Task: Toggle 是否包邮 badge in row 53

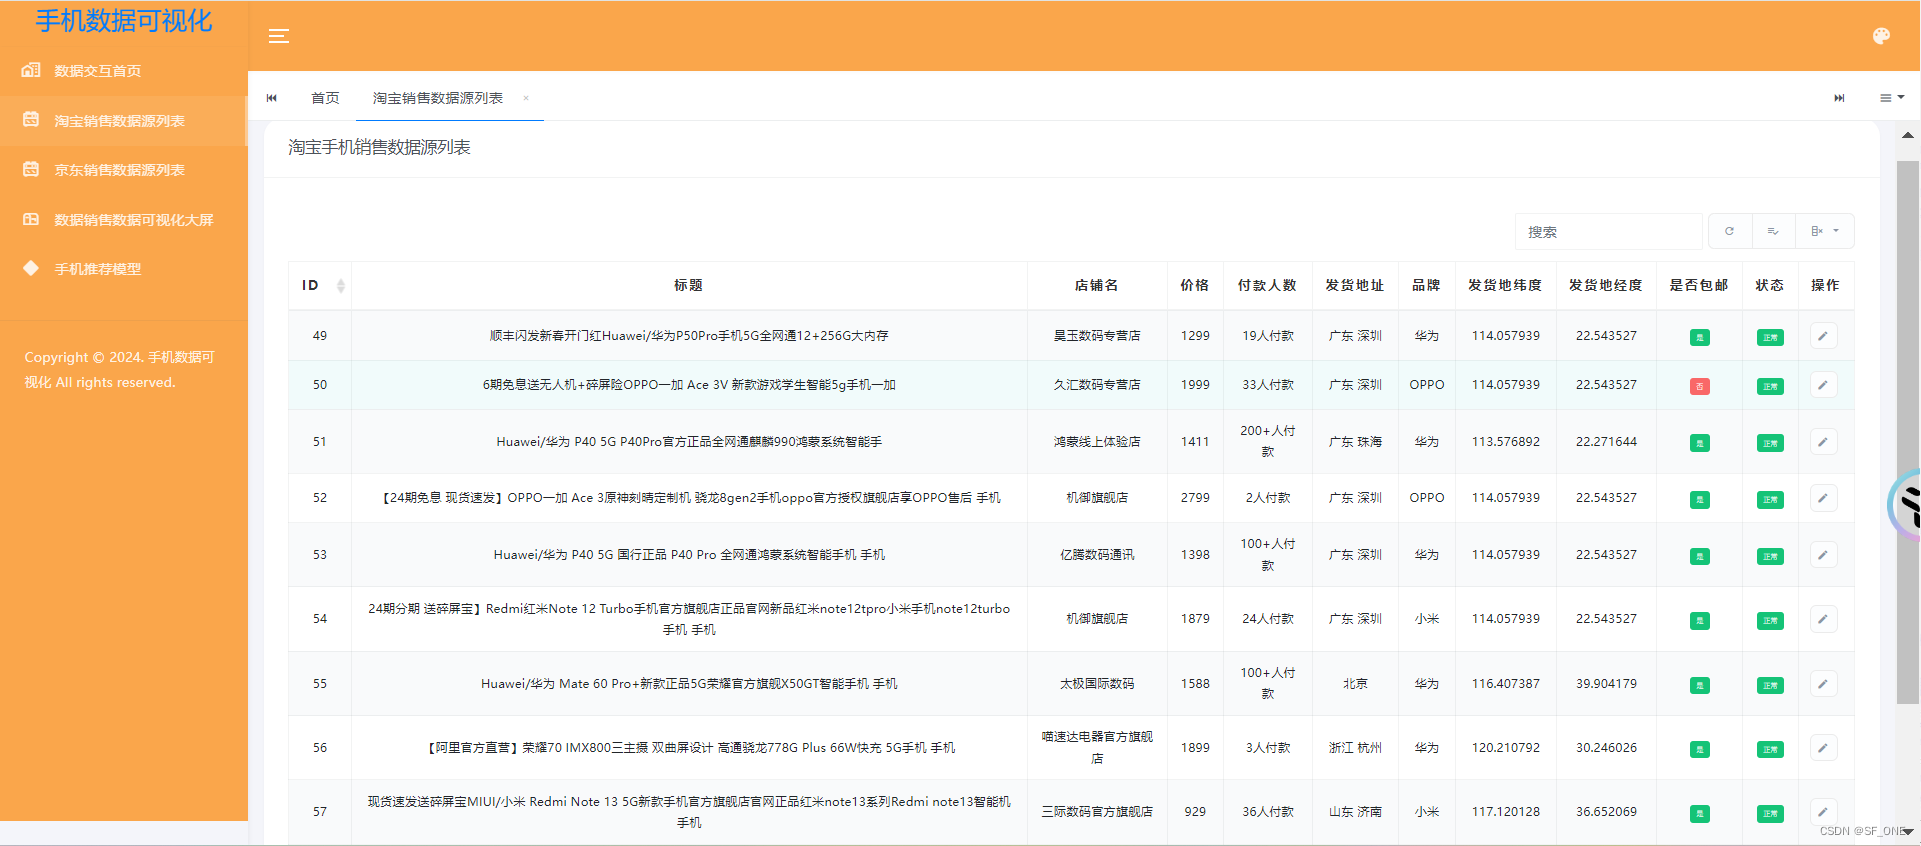Action: (x=1700, y=556)
